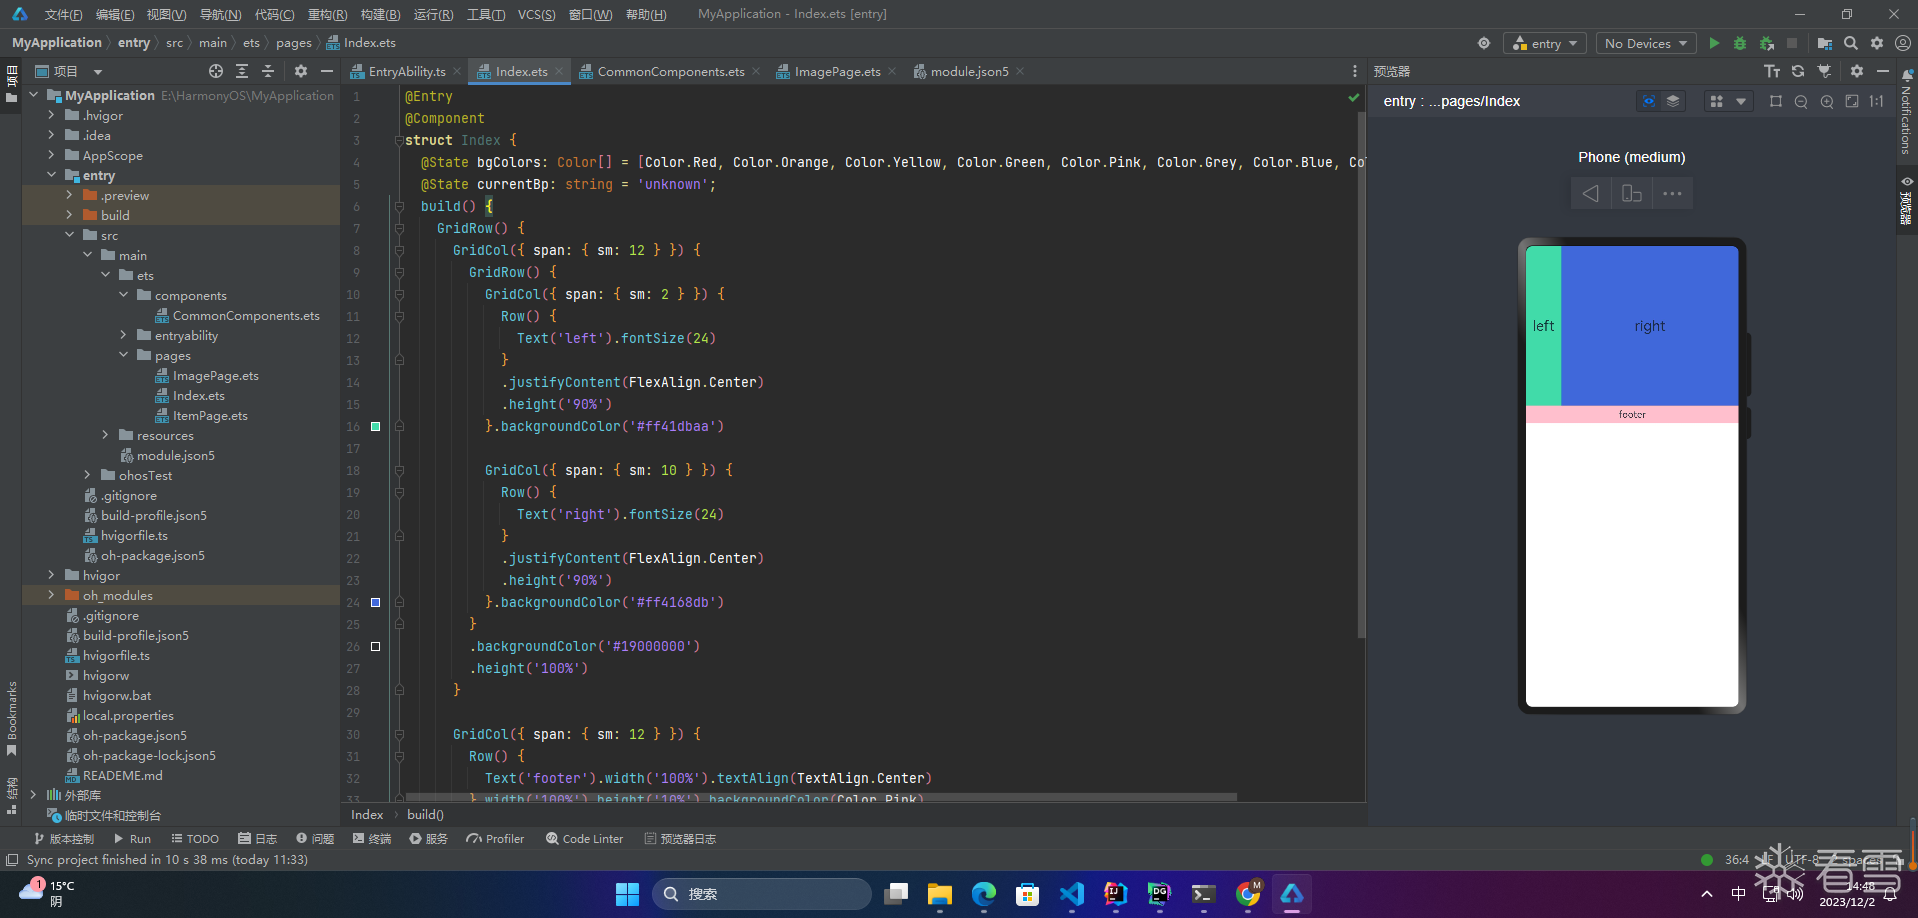This screenshot has width=1918, height=918.
Task: Attach debugger to running process
Action: [1767, 43]
